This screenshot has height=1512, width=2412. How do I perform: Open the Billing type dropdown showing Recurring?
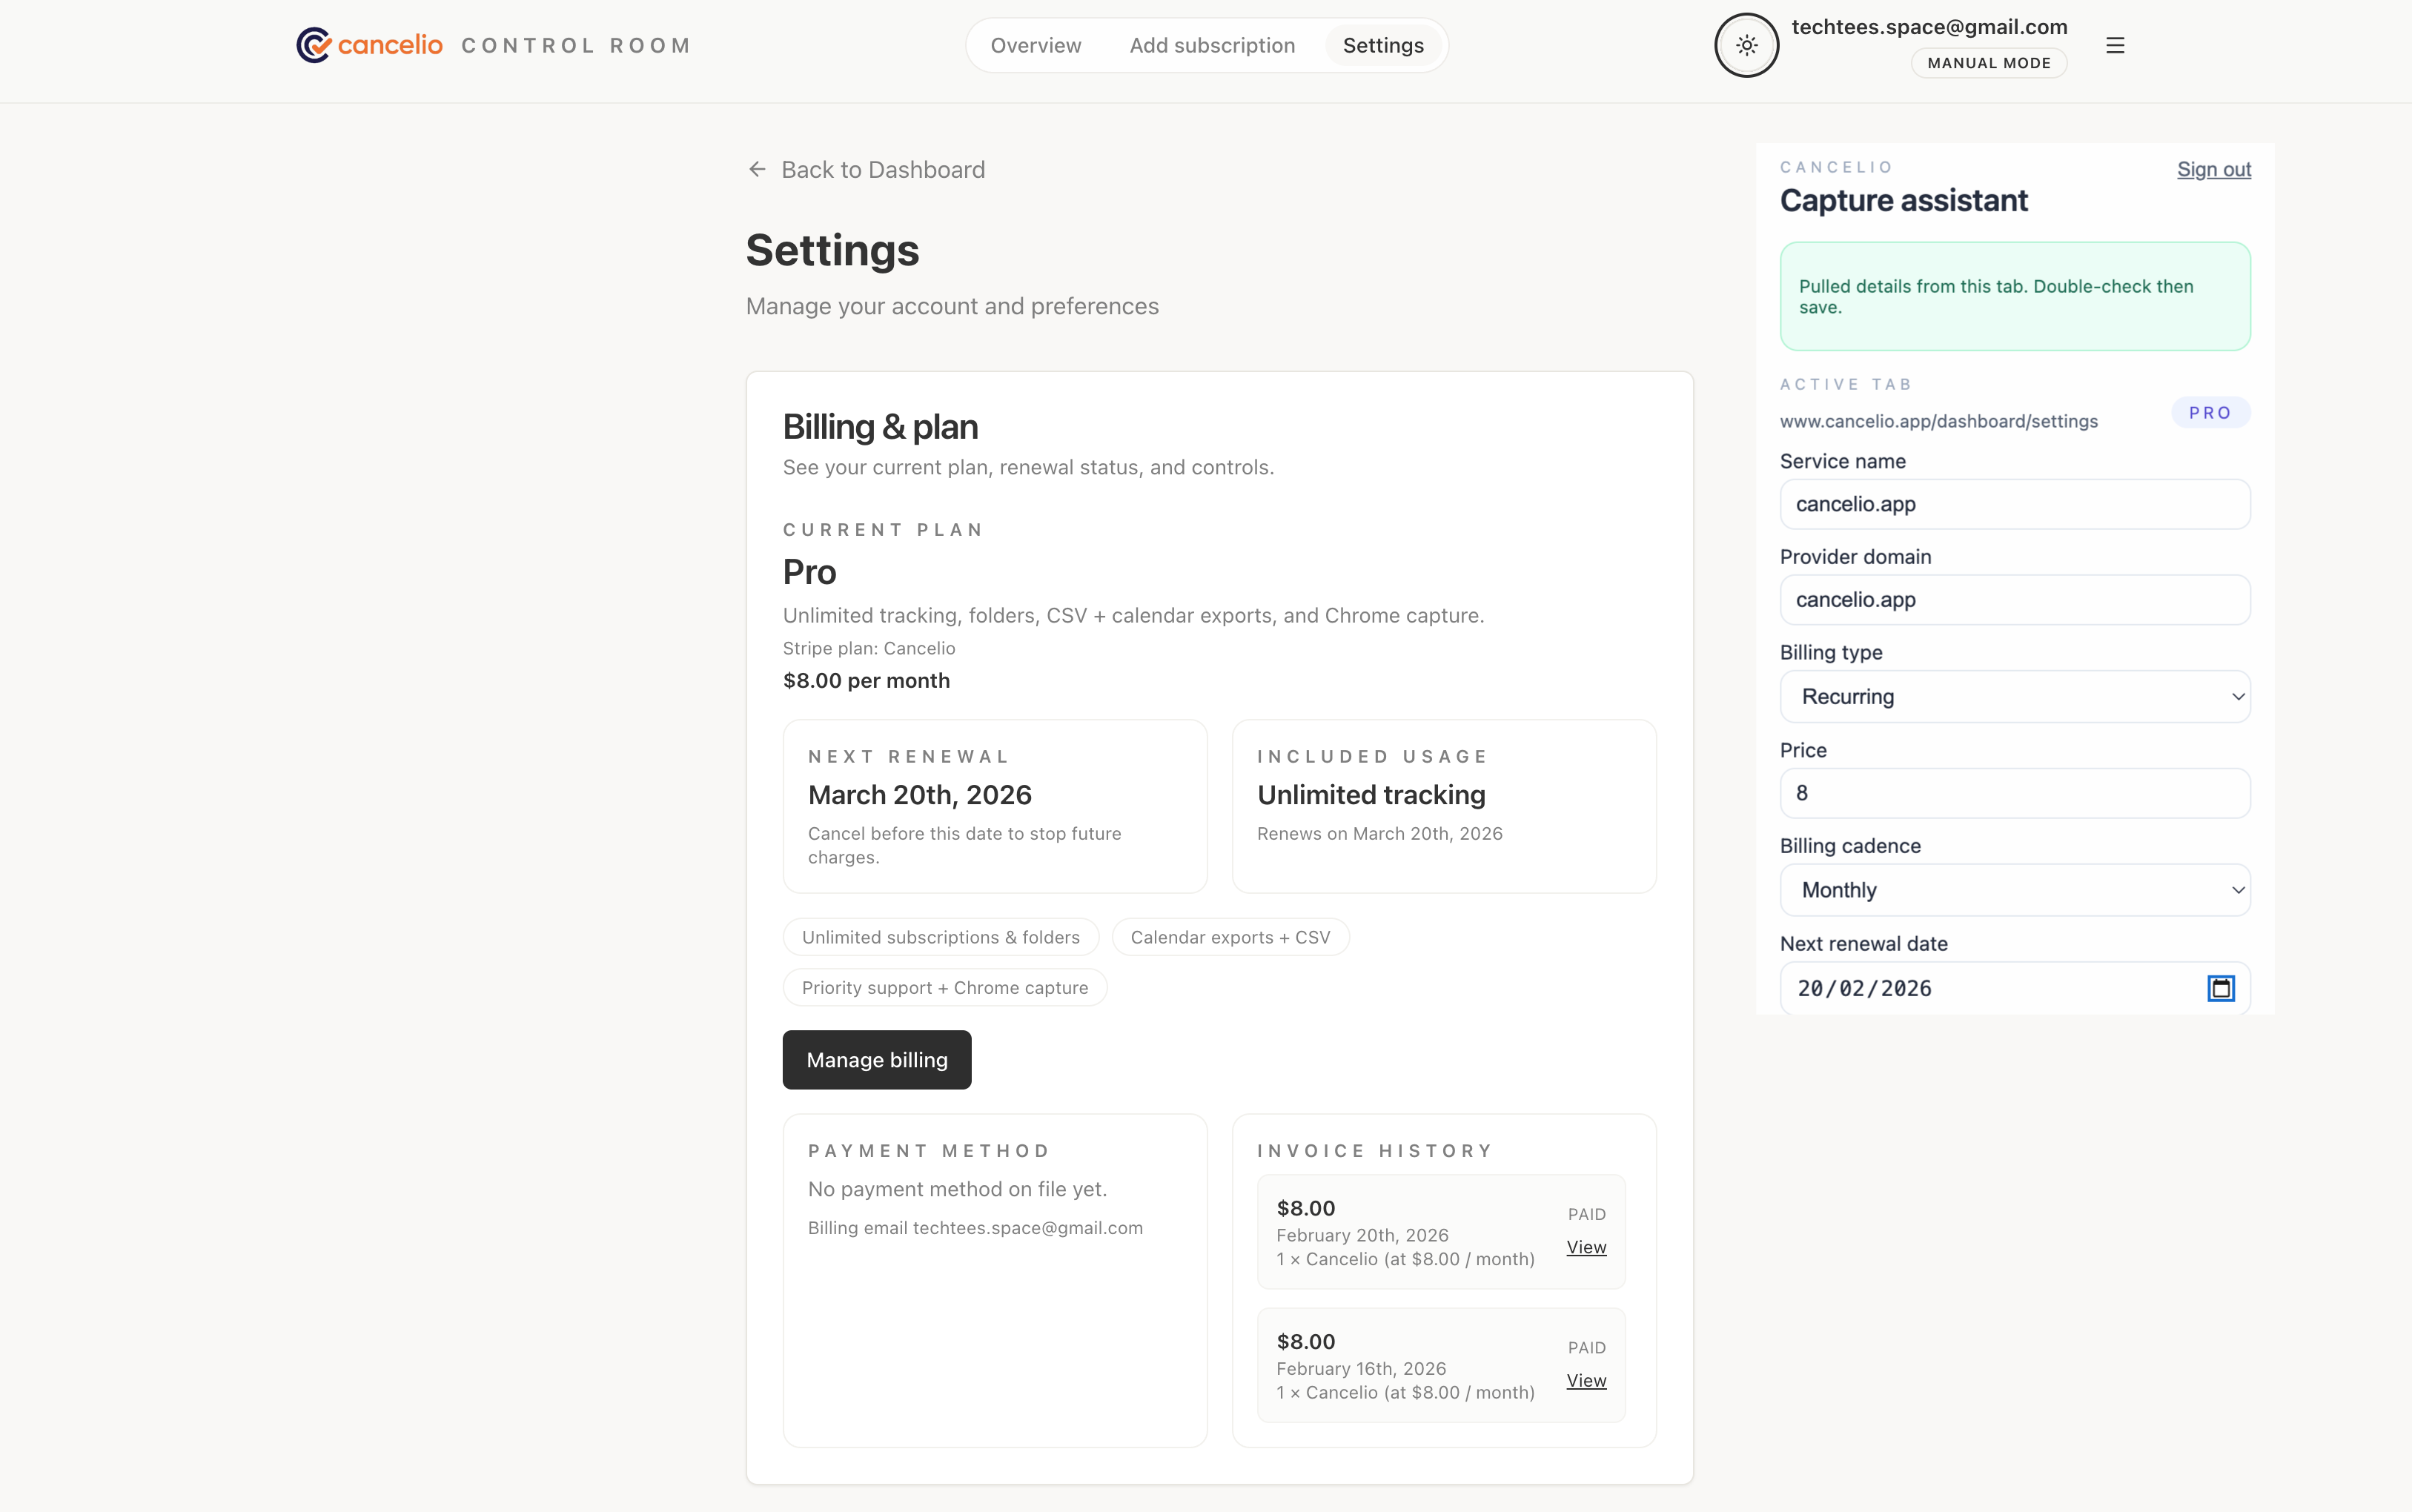click(x=2015, y=696)
